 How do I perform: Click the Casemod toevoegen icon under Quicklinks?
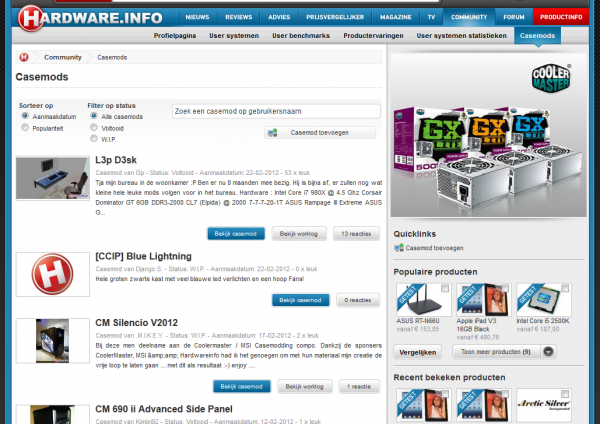(399, 248)
